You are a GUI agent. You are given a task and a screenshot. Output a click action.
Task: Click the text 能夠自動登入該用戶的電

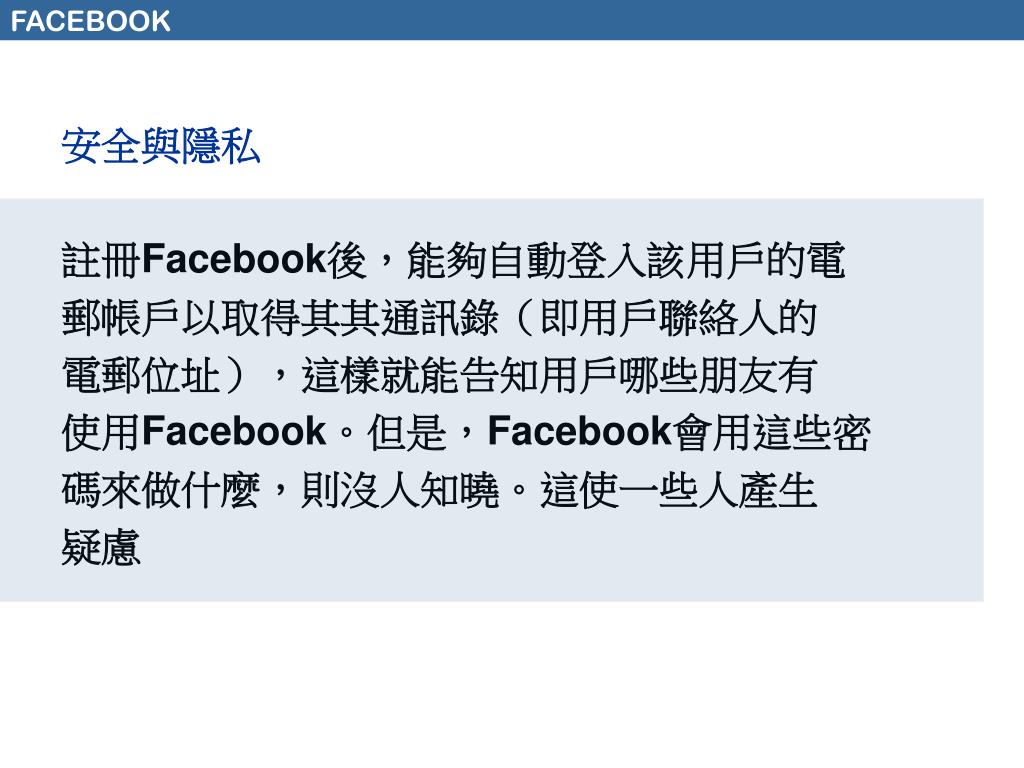point(626,260)
